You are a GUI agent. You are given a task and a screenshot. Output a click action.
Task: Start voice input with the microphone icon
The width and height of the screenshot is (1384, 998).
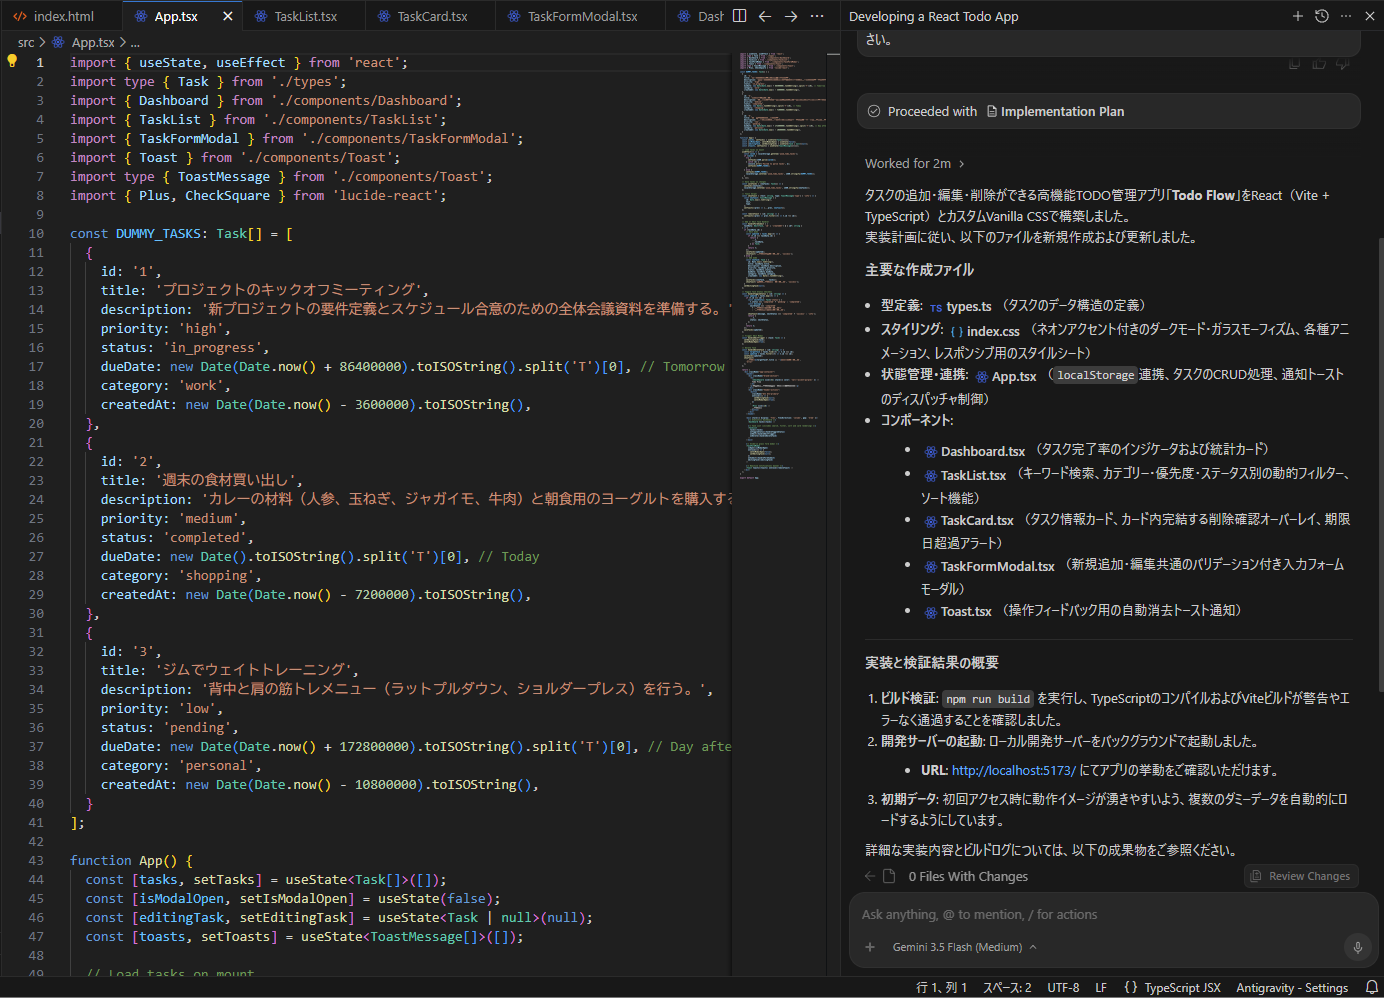tap(1357, 947)
